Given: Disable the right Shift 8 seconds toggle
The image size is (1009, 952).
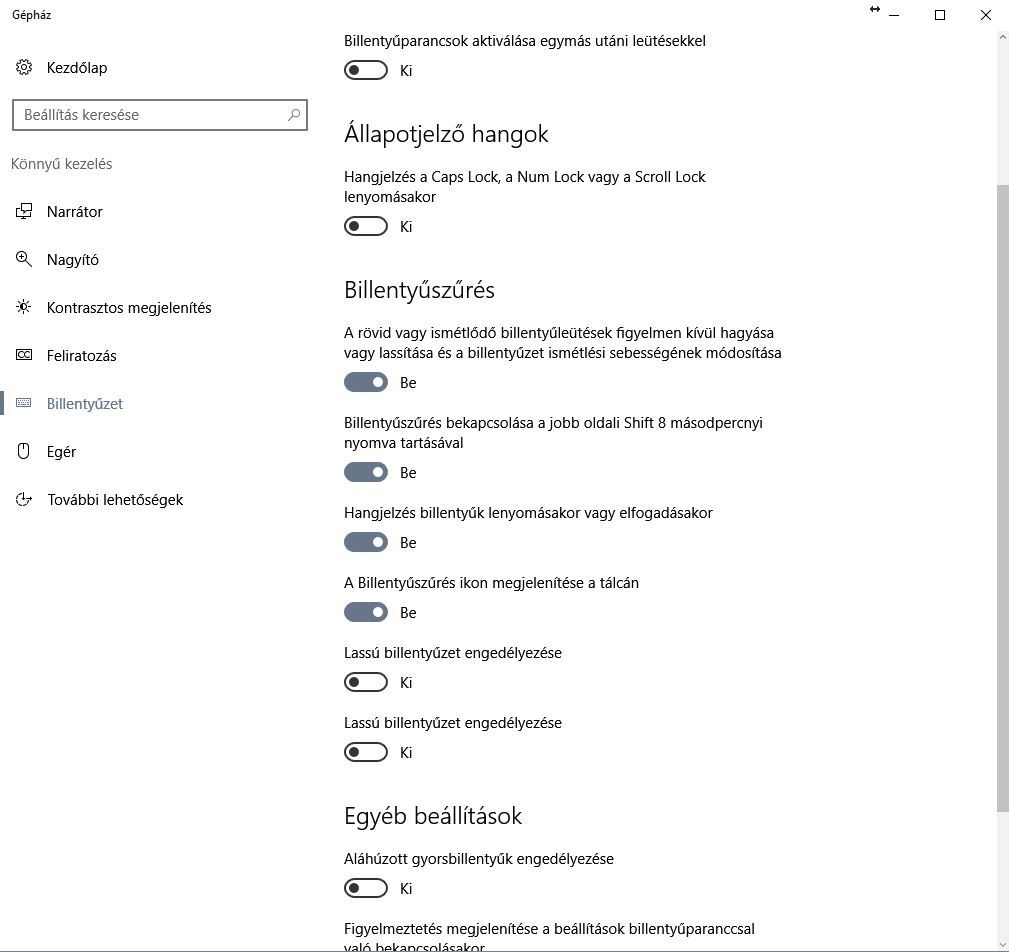Looking at the screenshot, I should pos(366,472).
